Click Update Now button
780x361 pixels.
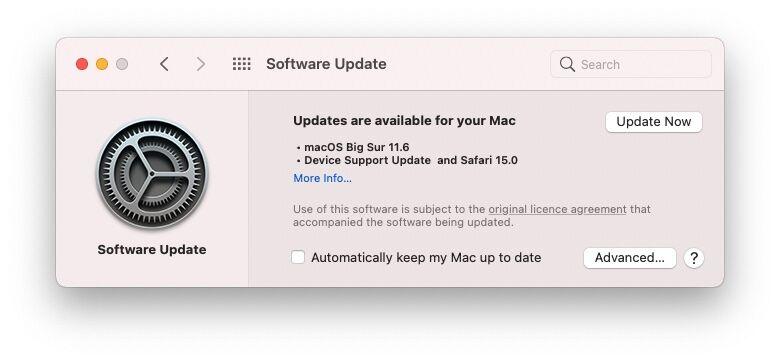pos(654,122)
